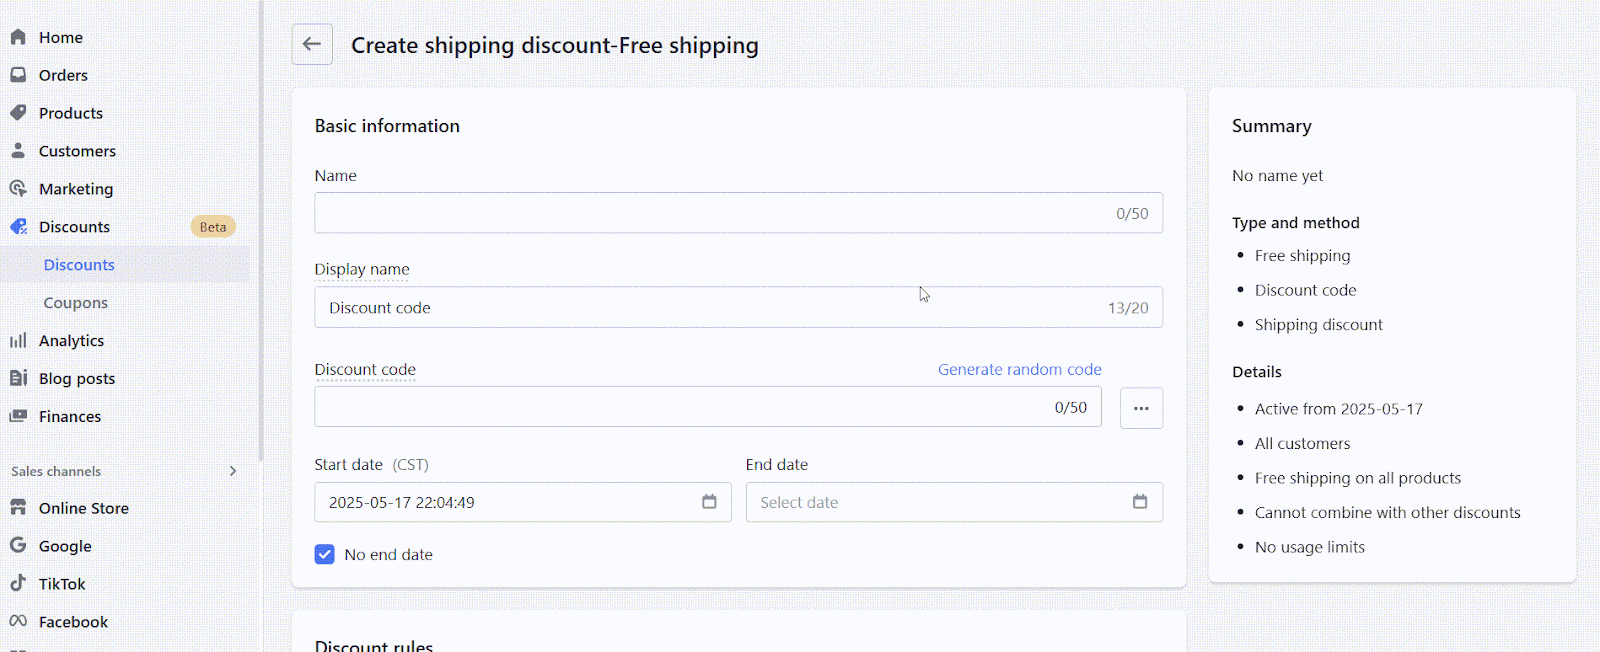Click the TikTok channel icon
This screenshot has height=652, width=1600.
tap(18, 584)
